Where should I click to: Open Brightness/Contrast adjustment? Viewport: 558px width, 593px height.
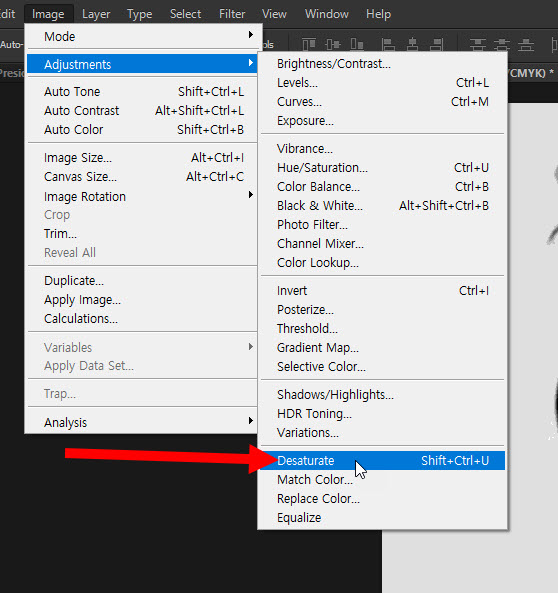coord(382,64)
